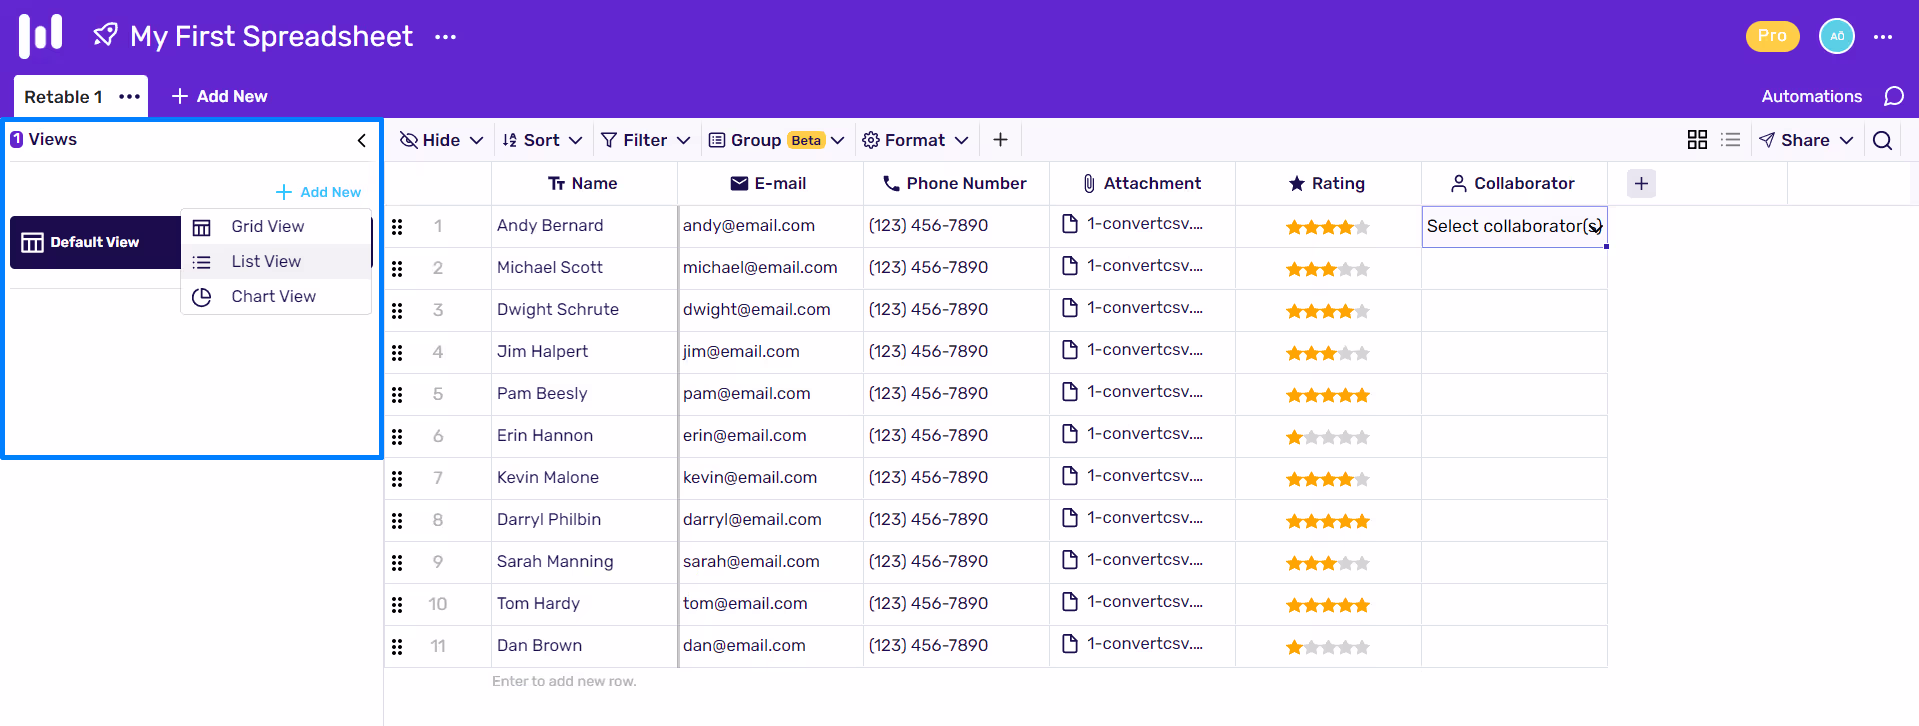Click dwight@email.com cell
Viewport: 1919px width, 726px height.
pyautogui.click(x=770, y=310)
